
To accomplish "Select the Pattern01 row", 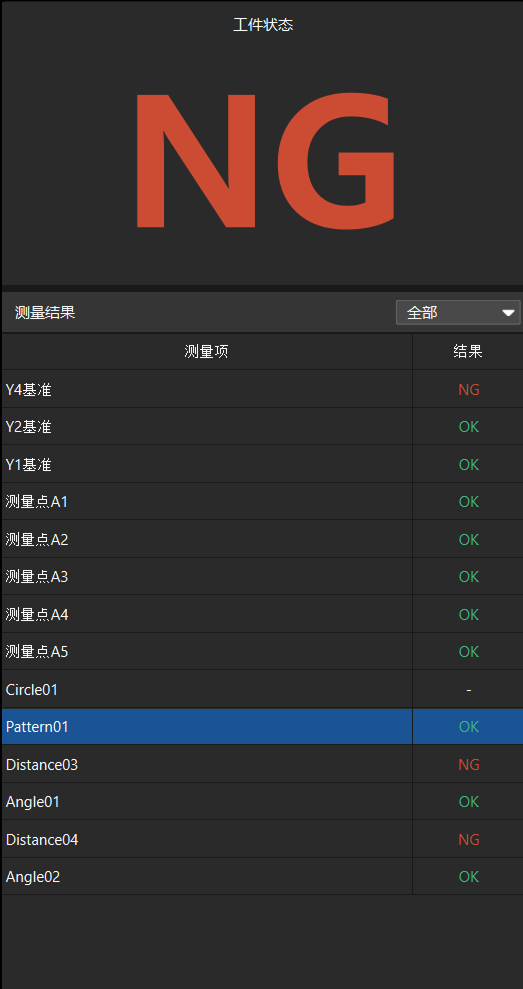I will [262, 727].
